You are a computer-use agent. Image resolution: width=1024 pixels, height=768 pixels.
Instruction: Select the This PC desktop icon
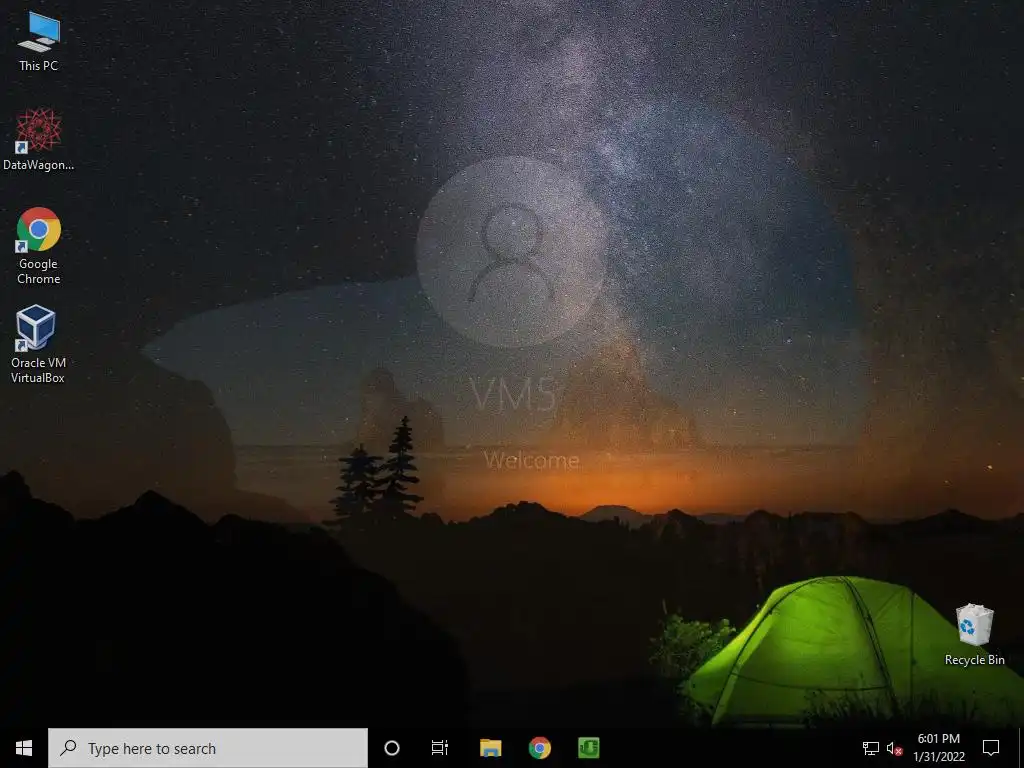pos(39,42)
